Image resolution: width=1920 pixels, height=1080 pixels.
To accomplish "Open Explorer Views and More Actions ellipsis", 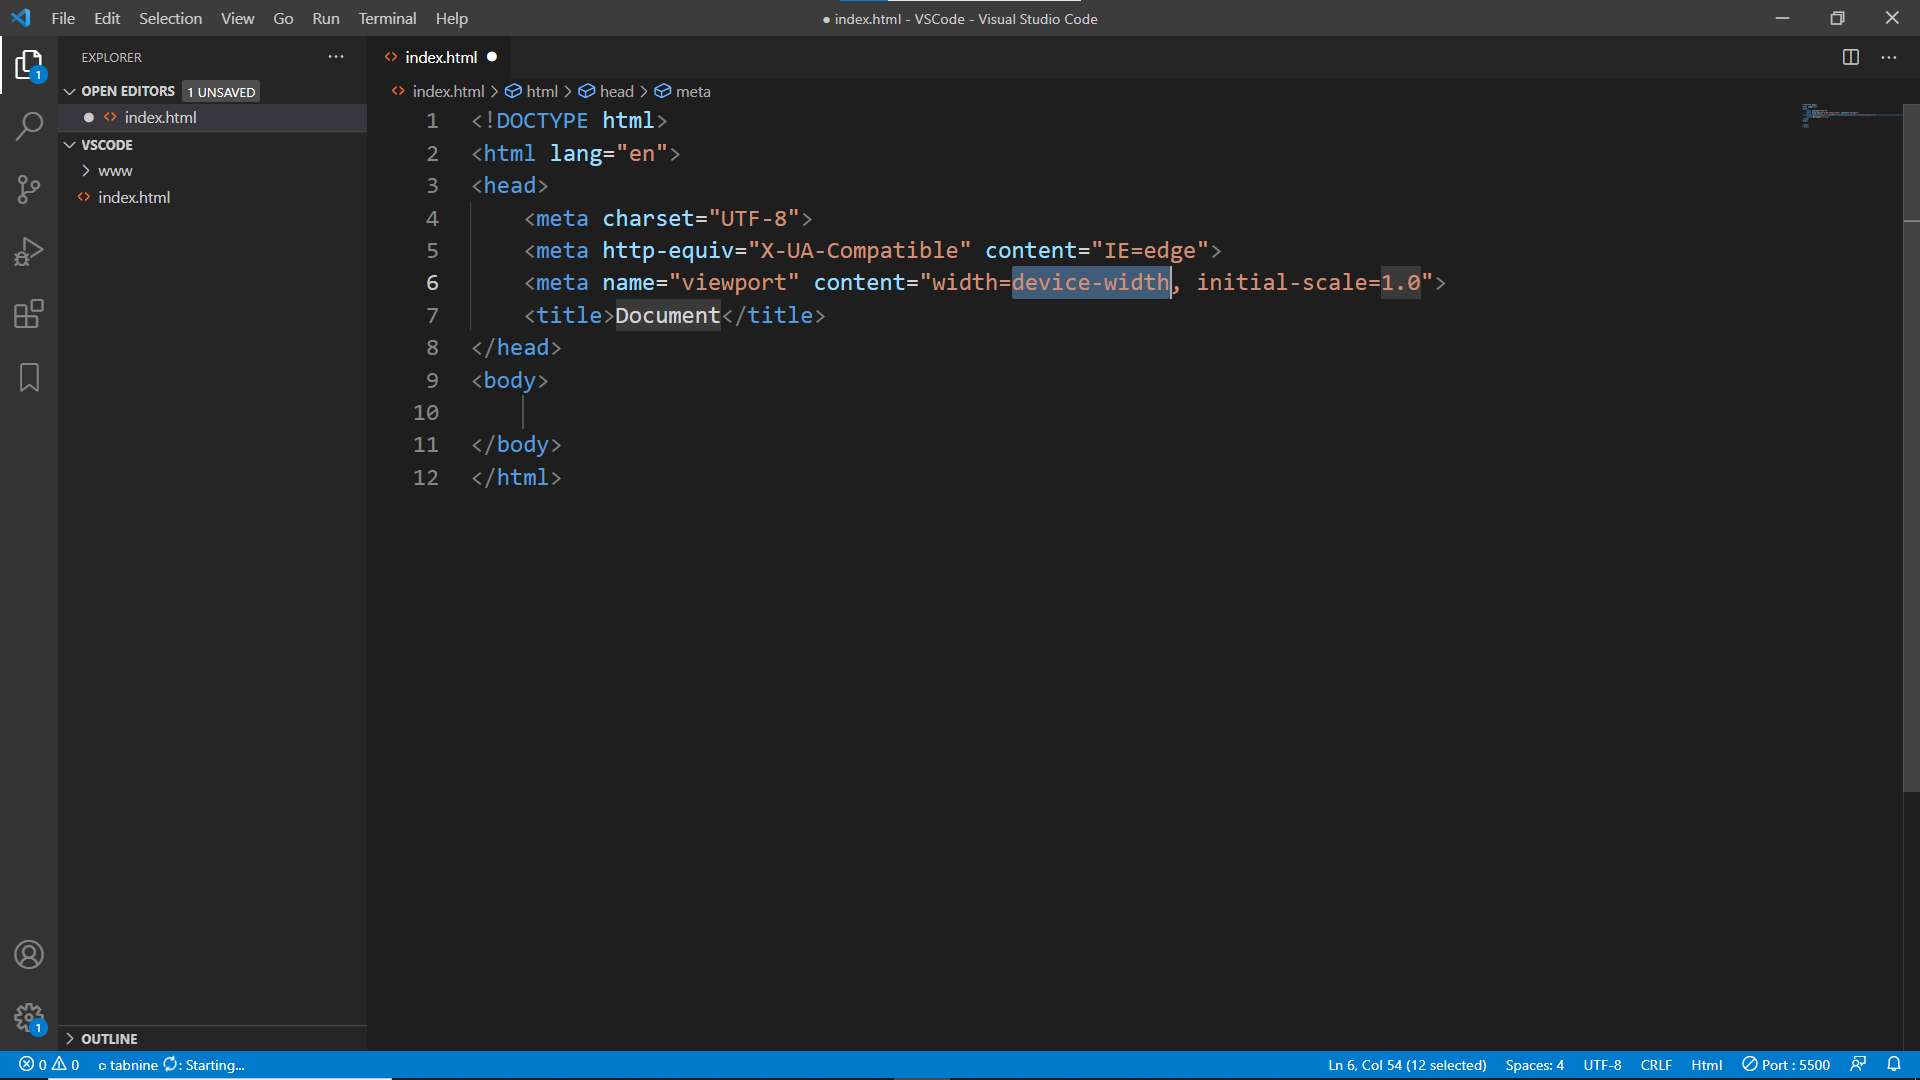I will click(x=336, y=57).
